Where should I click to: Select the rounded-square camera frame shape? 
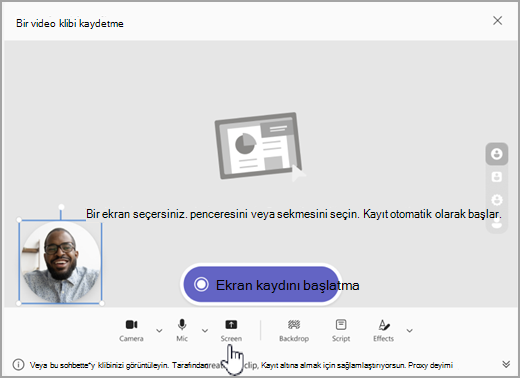tap(497, 177)
